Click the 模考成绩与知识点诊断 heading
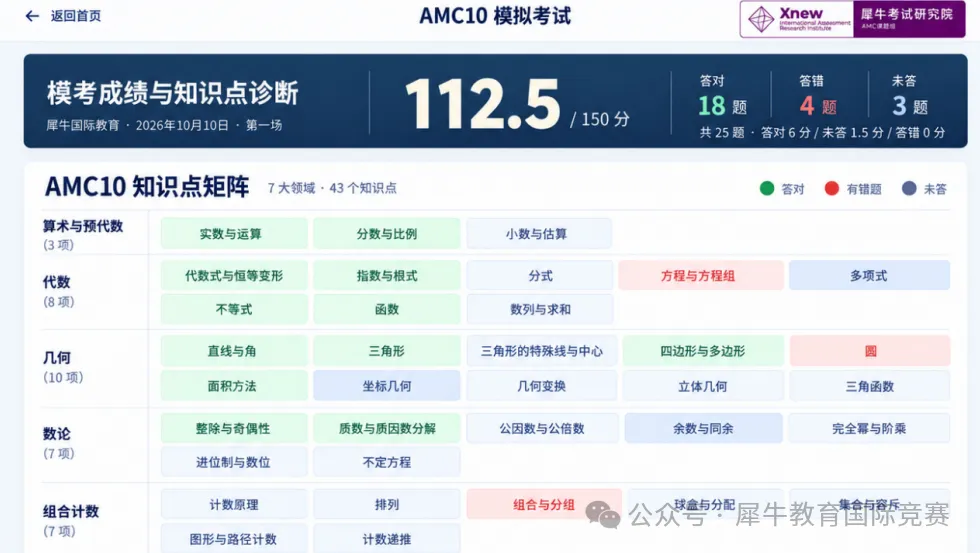This screenshot has height=553, width=980. pos(172,93)
